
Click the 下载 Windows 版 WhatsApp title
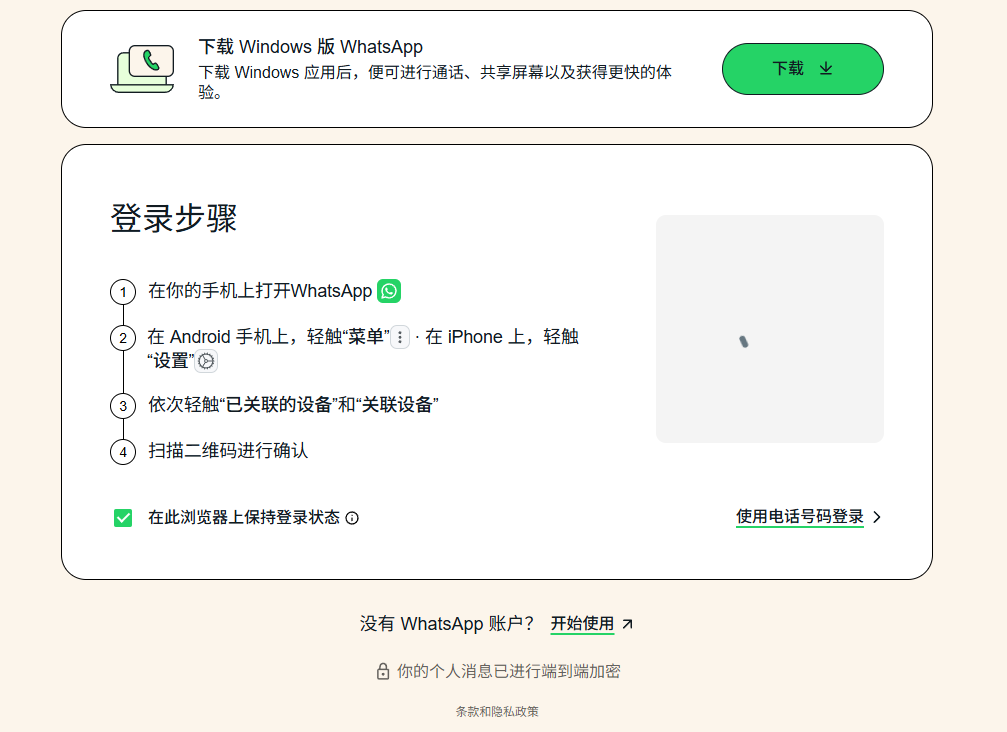click(310, 47)
